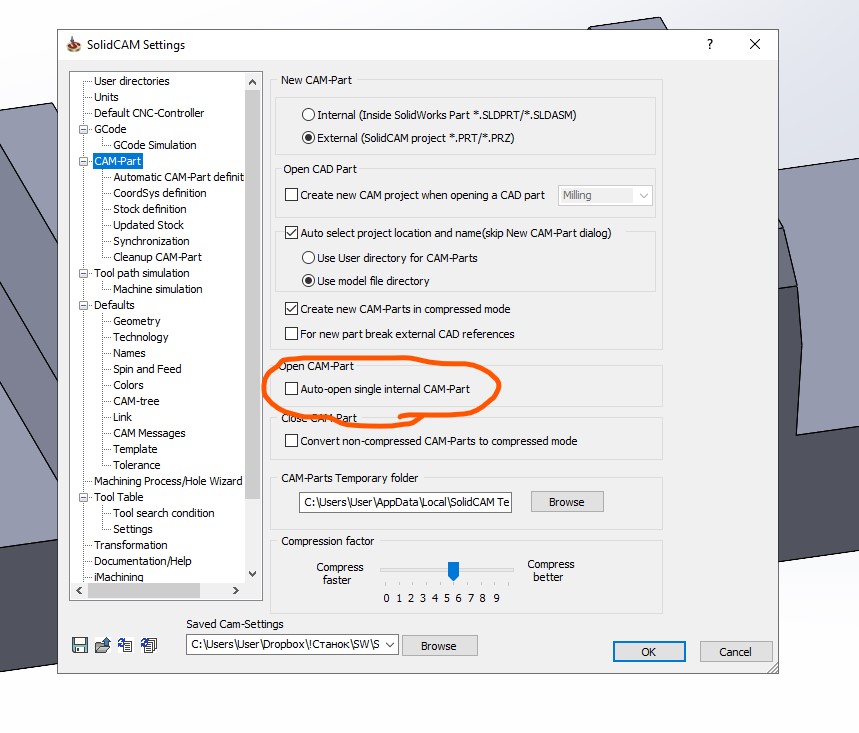
Task: Open Synchronization settings page
Action: [x=151, y=241]
